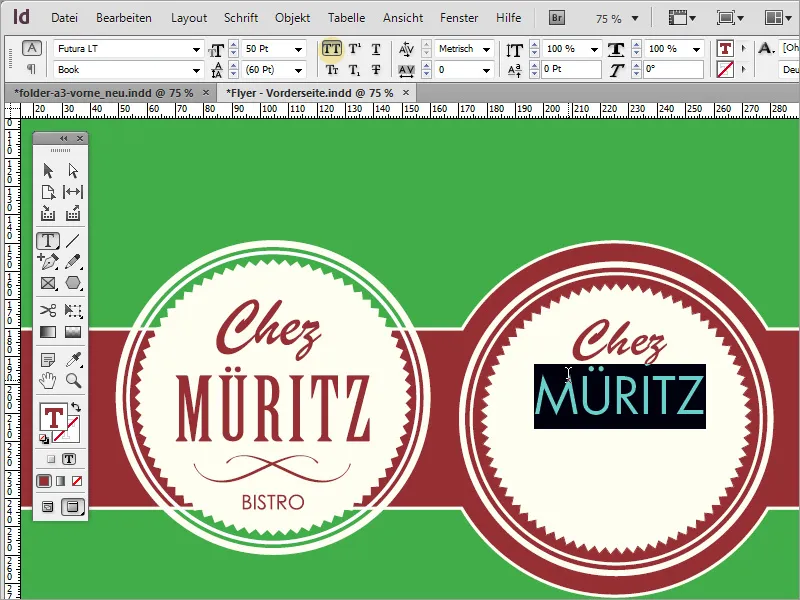Switch to folder-a3-vorne_neu.indd tab
Viewport: 800px width, 600px height.
click(104, 93)
